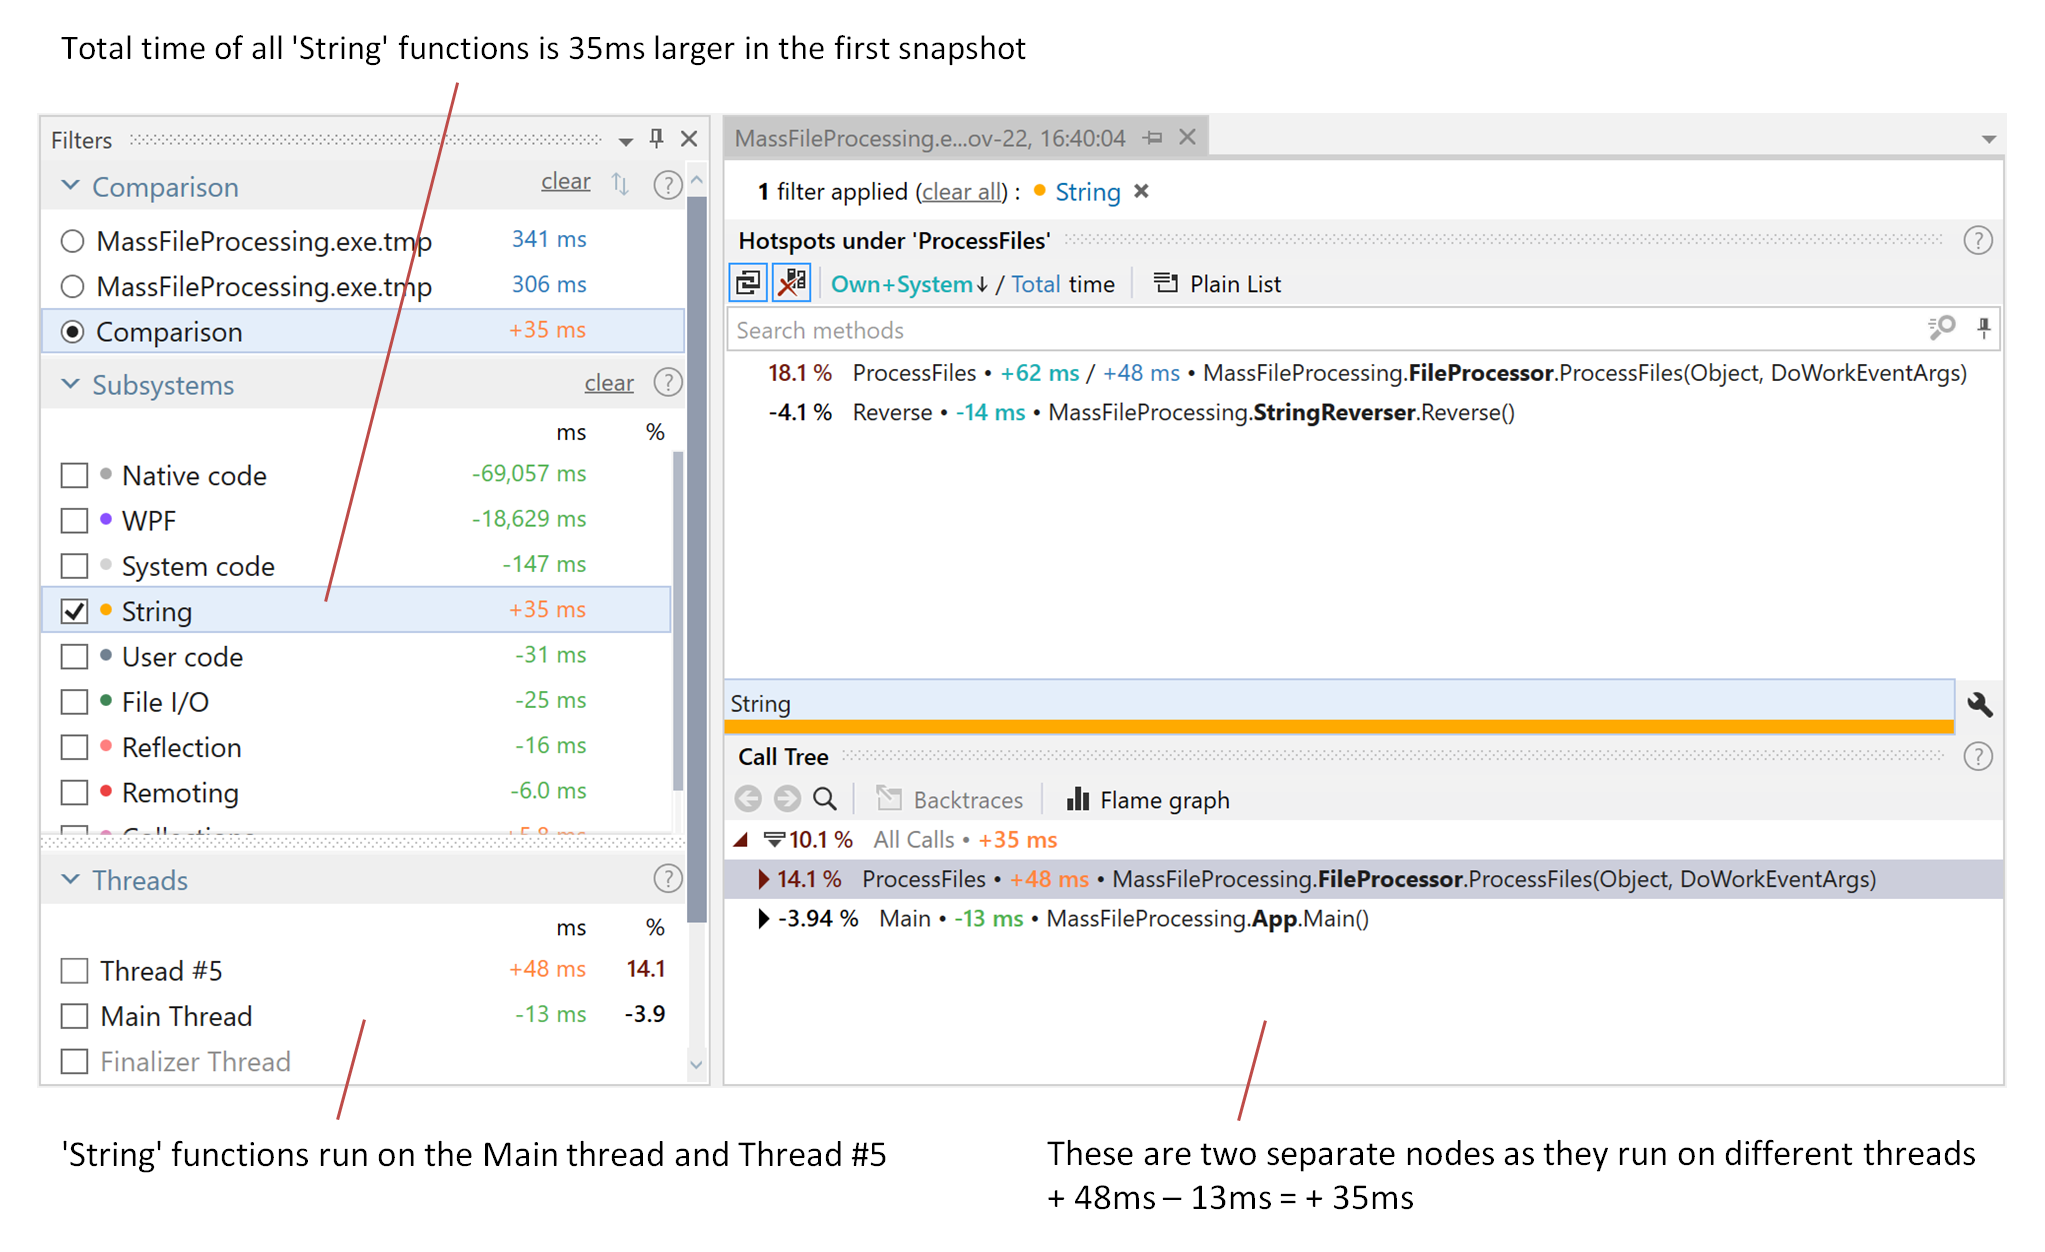Viewport: 2045px width, 1252px height.
Task: Uncheck the String subsystem filter
Action: tap(74, 610)
